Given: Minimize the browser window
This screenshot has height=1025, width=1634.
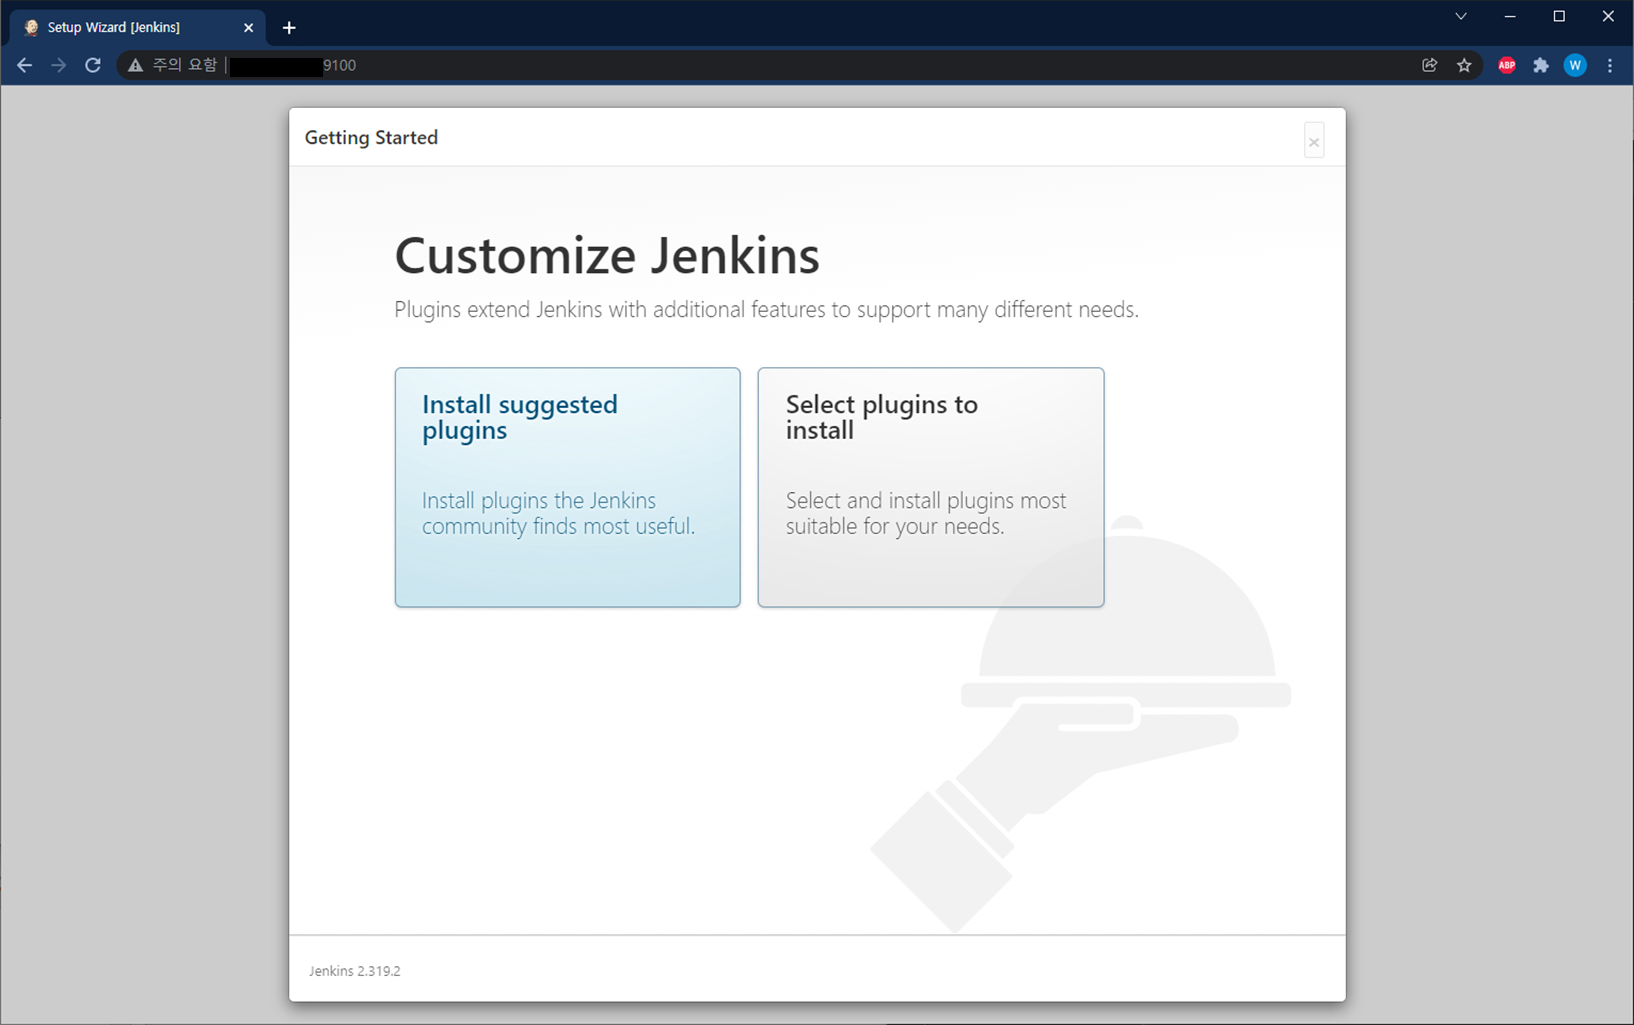Looking at the screenshot, I should coord(1510,17).
